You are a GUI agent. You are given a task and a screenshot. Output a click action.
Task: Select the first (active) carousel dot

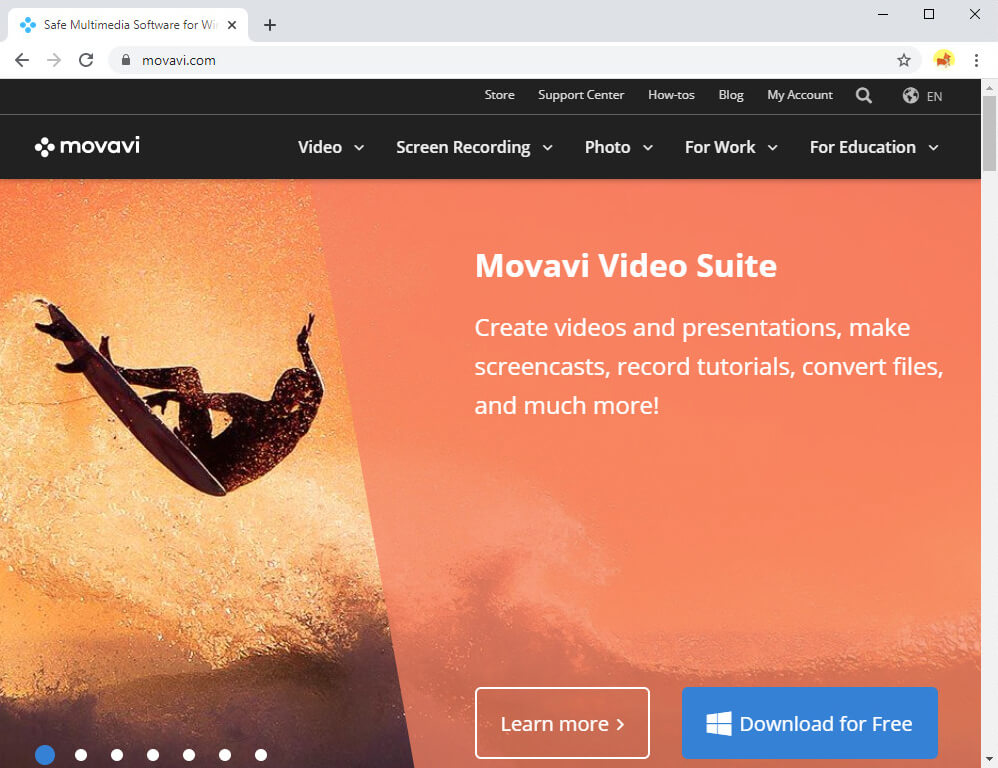(x=45, y=755)
